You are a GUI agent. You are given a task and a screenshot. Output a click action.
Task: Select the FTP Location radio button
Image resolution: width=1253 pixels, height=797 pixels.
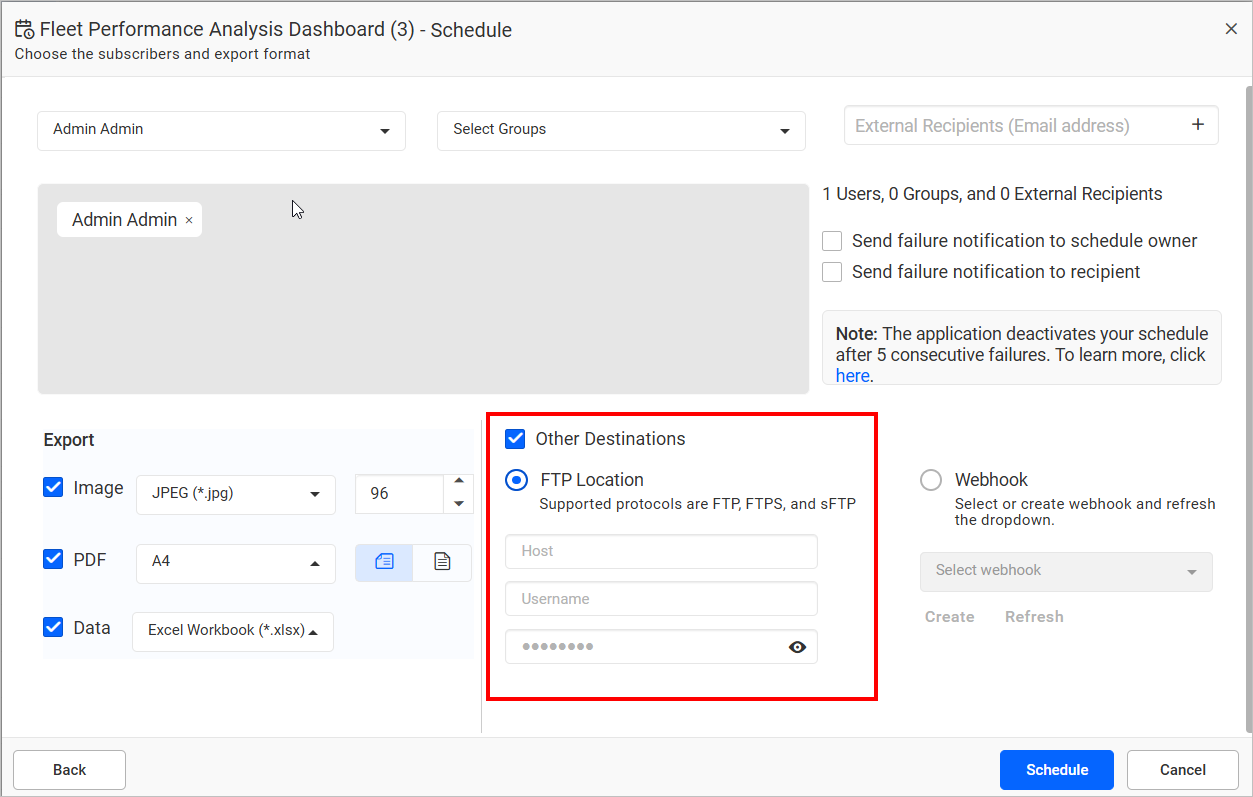point(516,479)
